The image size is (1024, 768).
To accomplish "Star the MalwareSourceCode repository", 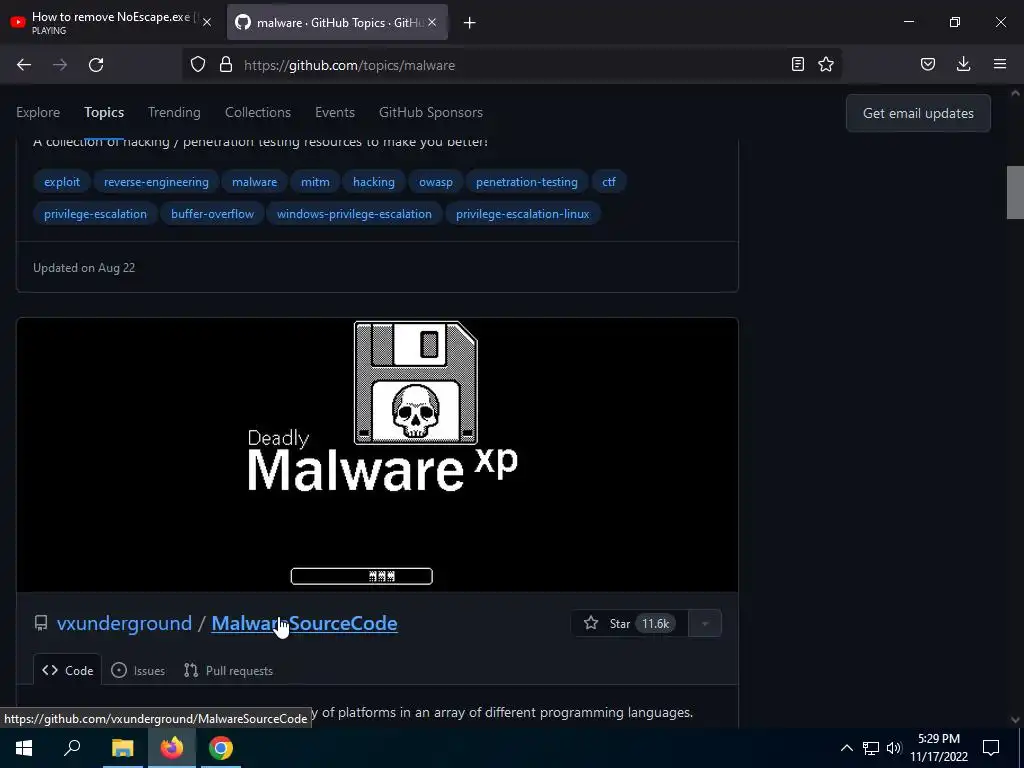I will (x=629, y=624).
